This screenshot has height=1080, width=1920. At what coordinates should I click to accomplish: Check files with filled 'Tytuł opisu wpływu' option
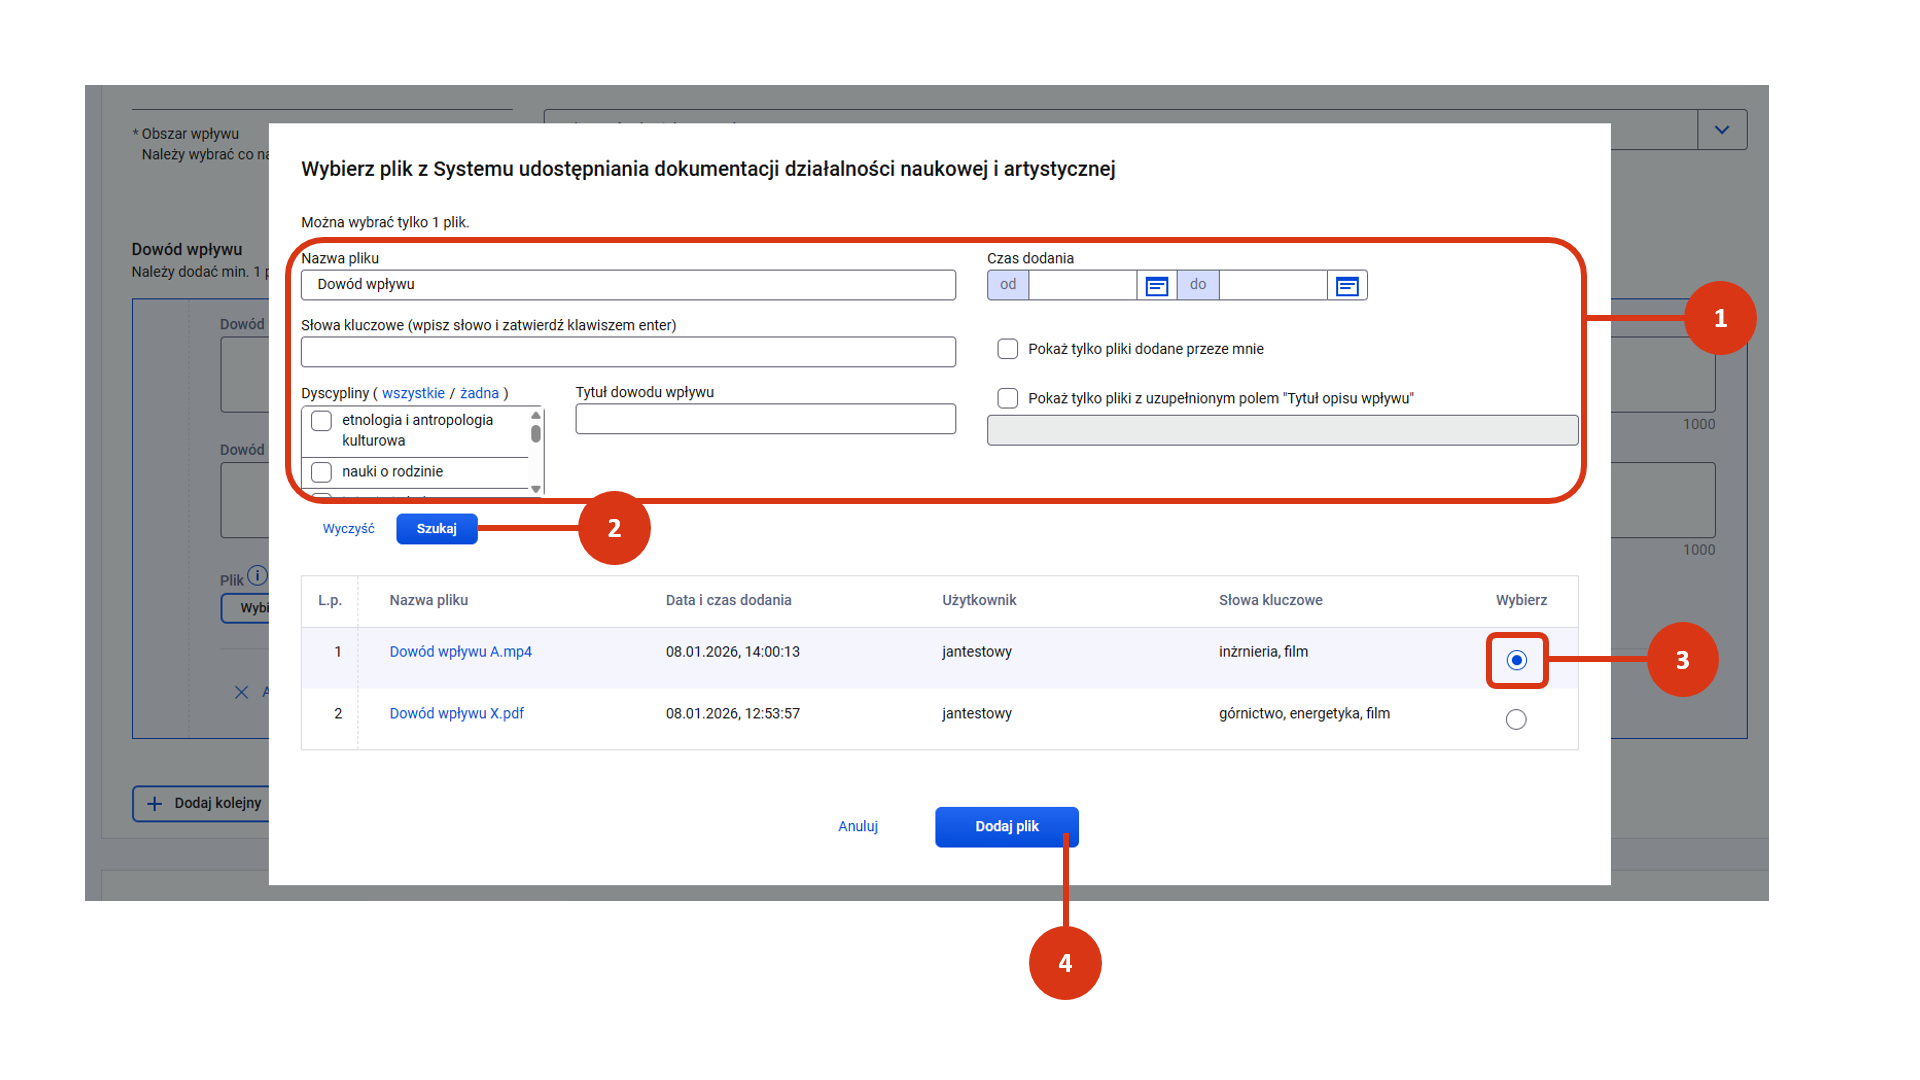tap(1007, 398)
